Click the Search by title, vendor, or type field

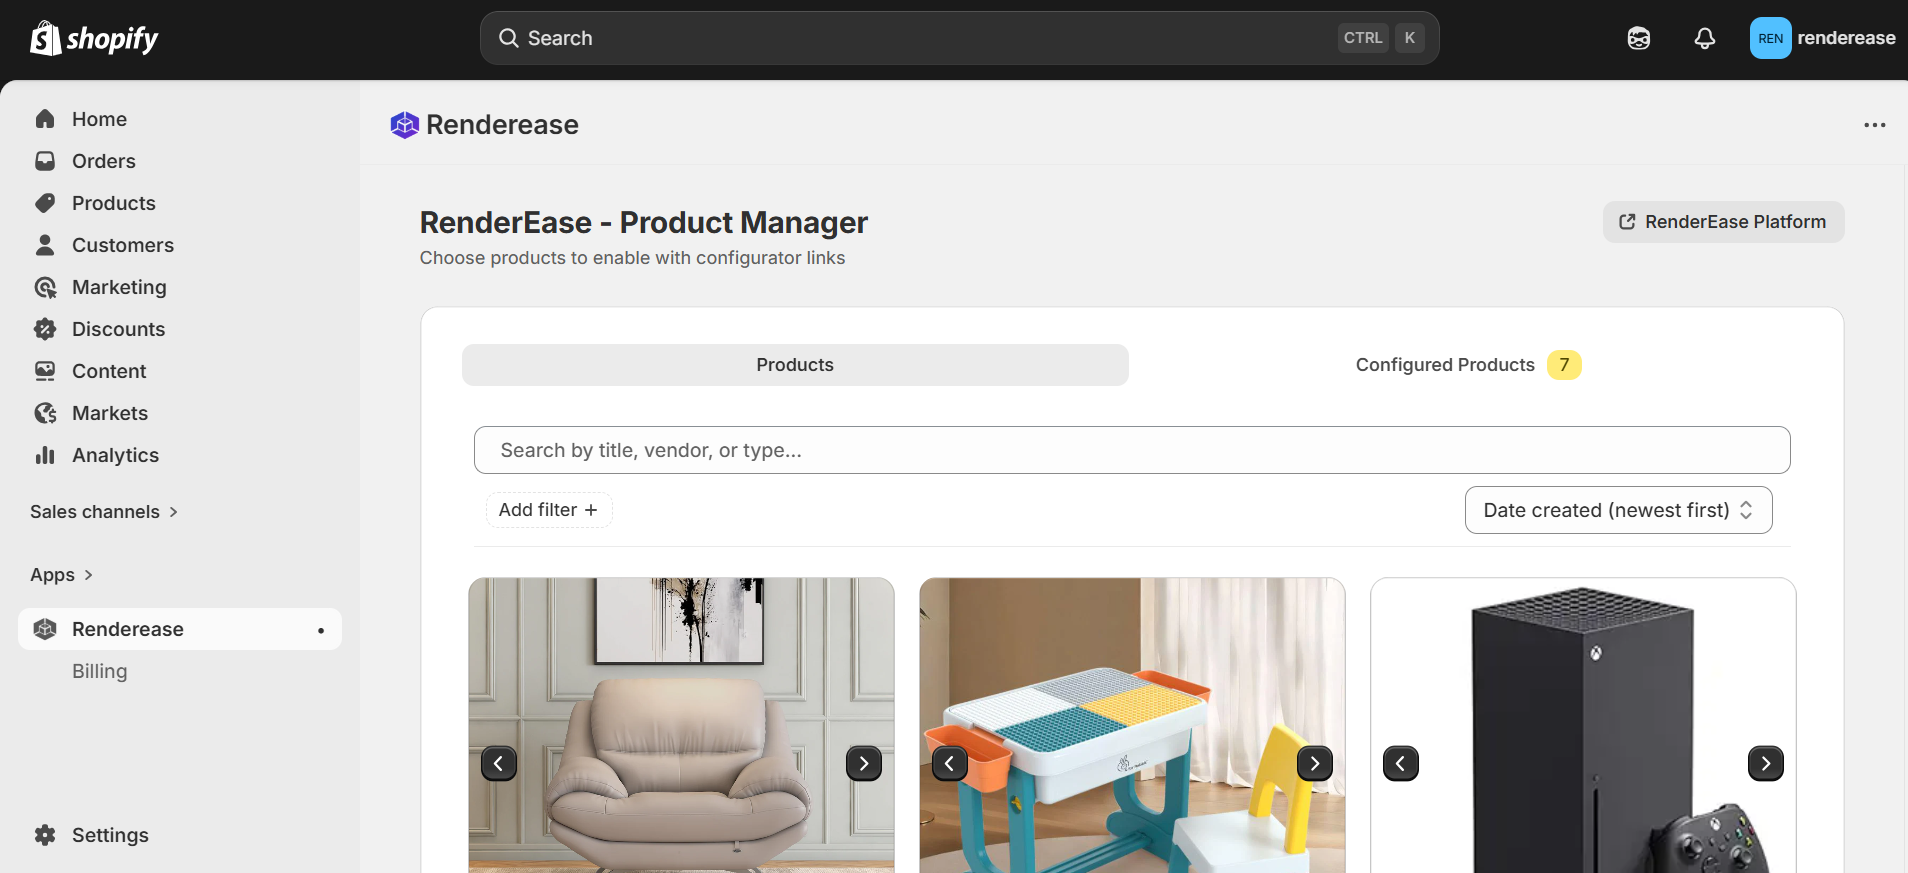(1132, 450)
